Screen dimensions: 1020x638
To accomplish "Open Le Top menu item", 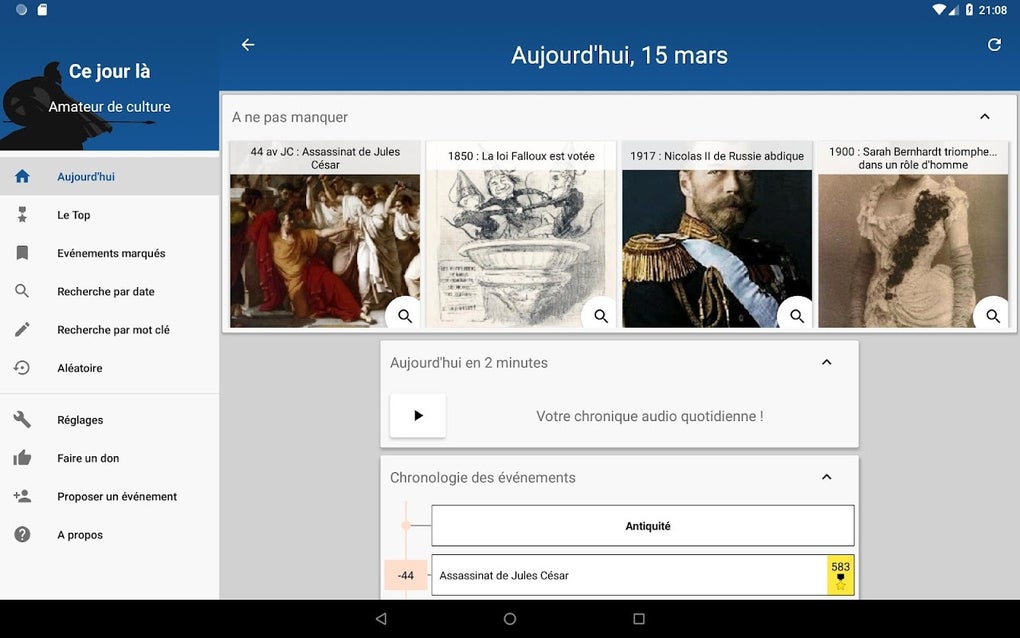I will 109,215.
